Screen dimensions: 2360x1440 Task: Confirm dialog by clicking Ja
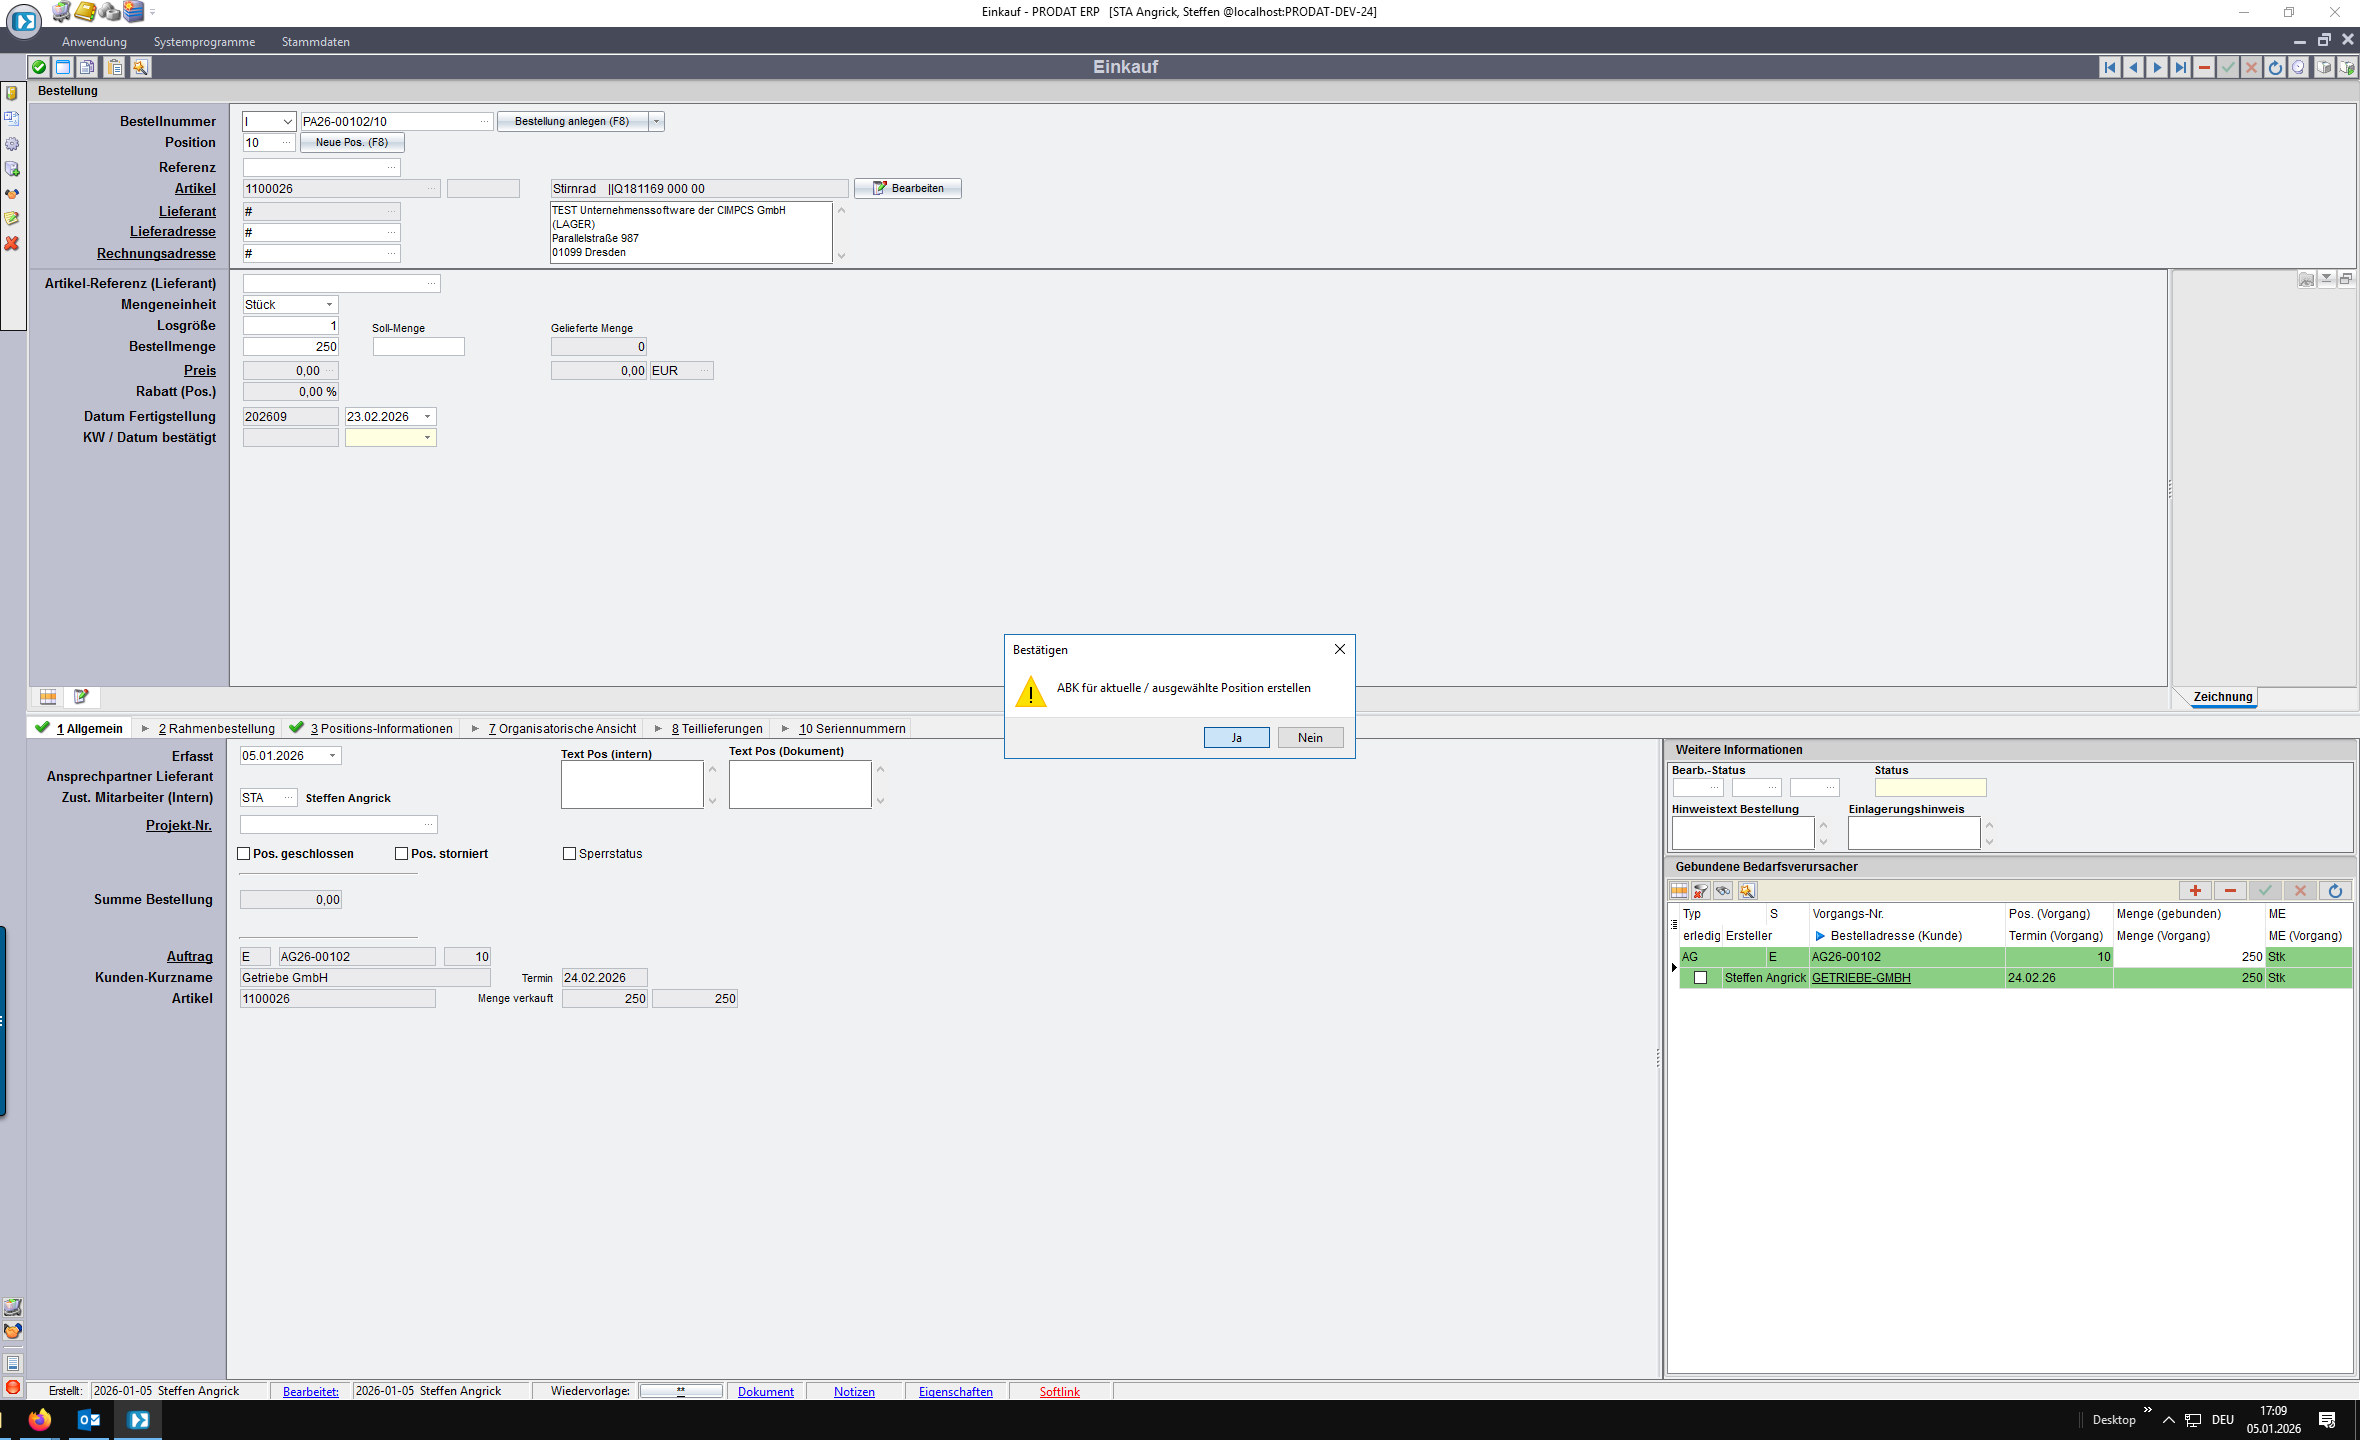(1236, 737)
